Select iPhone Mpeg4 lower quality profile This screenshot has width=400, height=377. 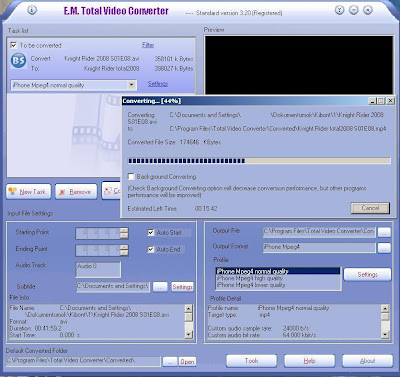click(x=278, y=285)
